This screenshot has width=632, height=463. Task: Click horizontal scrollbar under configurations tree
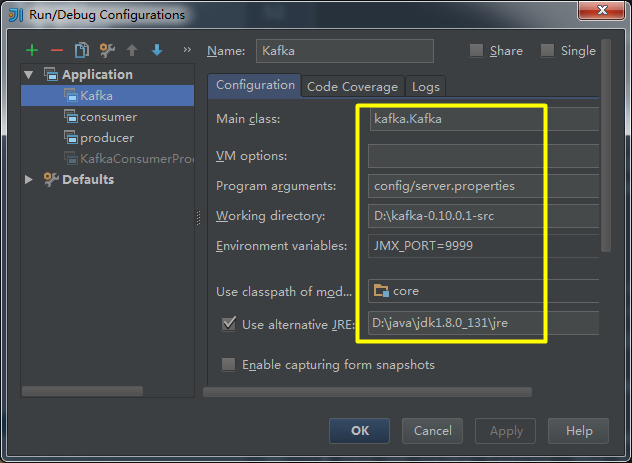point(82,391)
